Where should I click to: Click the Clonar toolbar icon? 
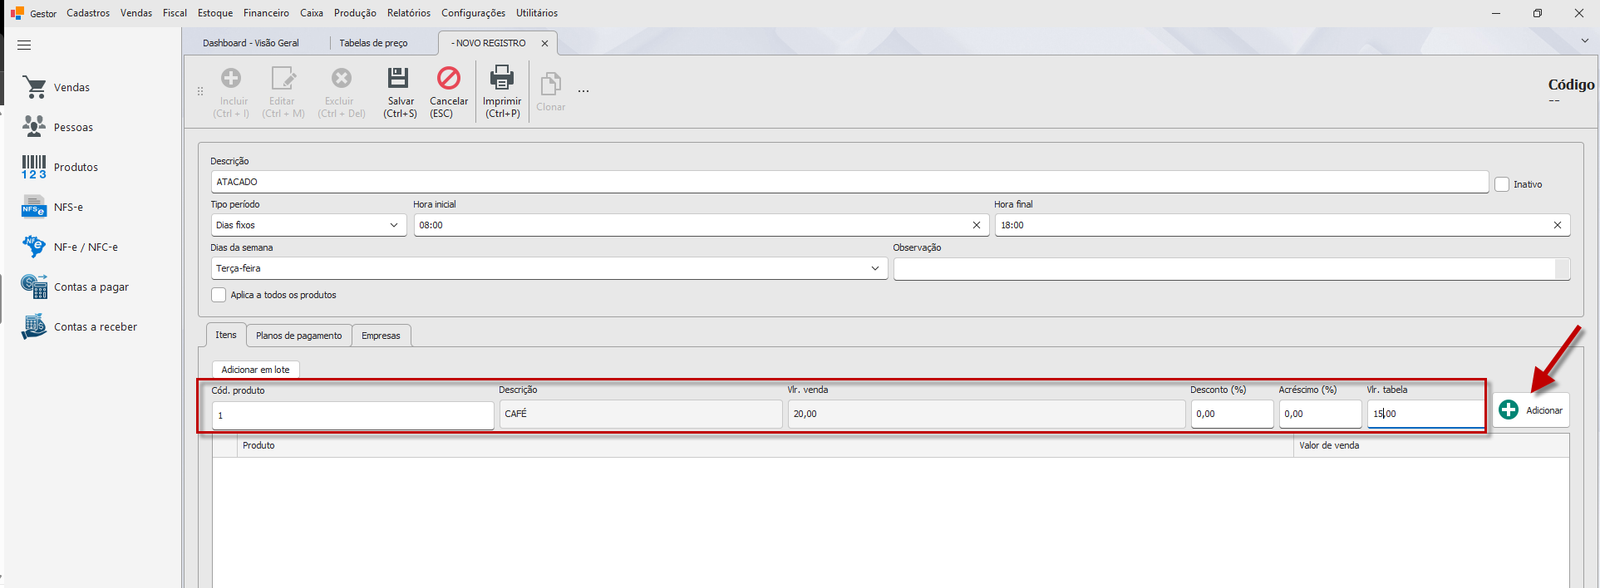pyautogui.click(x=551, y=84)
